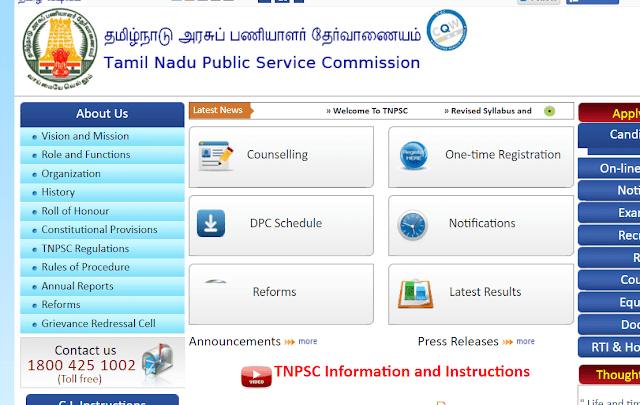Image resolution: width=640 pixels, height=405 pixels.
Task: Open the One-time Registration tile
Action: point(481,157)
